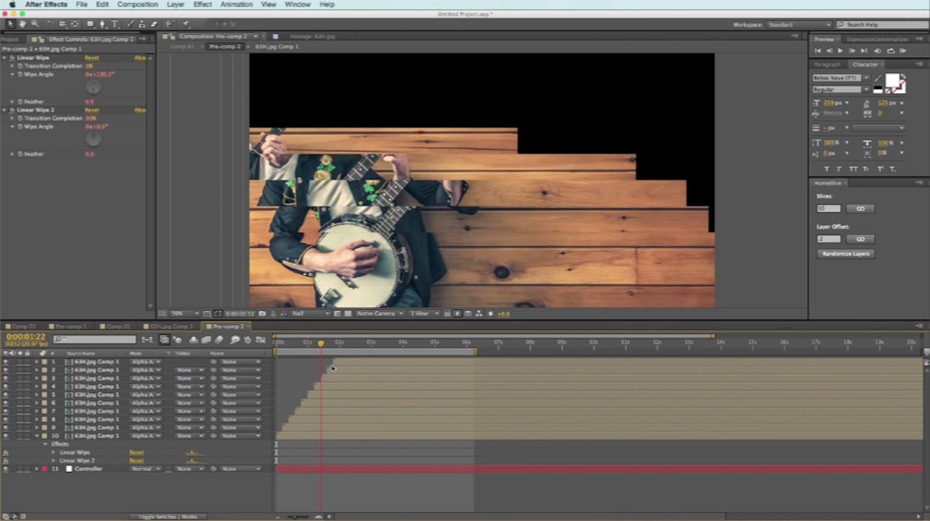Reset the Linear Wipe 2 effect
This screenshot has width=930, height=521.
point(91,110)
